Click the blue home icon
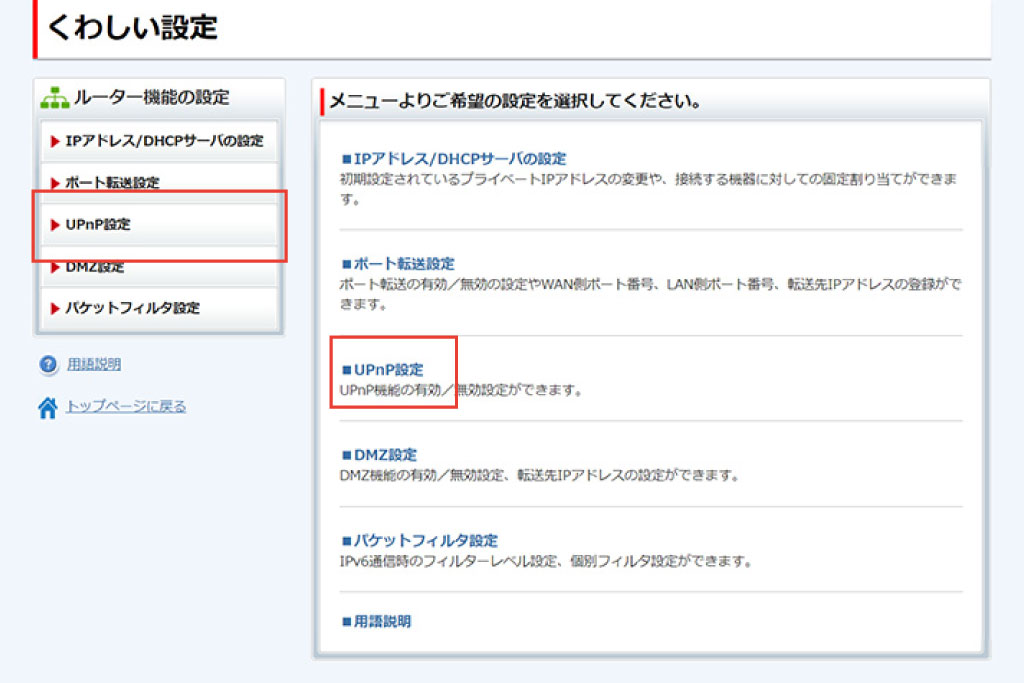This screenshot has height=683, width=1024. click(x=48, y=408)
